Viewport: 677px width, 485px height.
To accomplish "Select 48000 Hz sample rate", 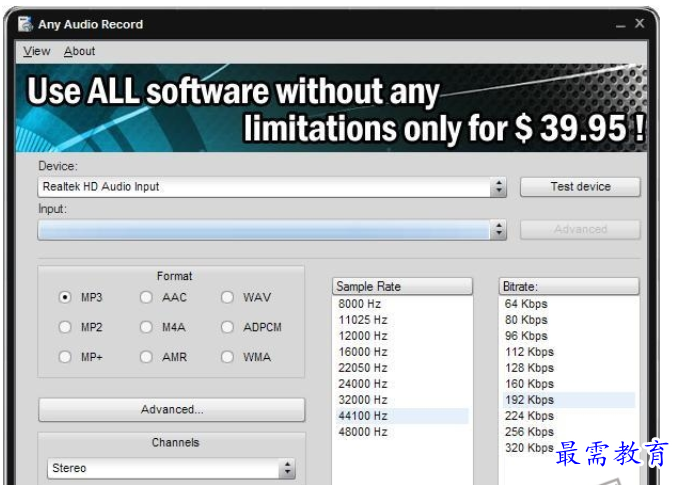I will tap(402, 432).
